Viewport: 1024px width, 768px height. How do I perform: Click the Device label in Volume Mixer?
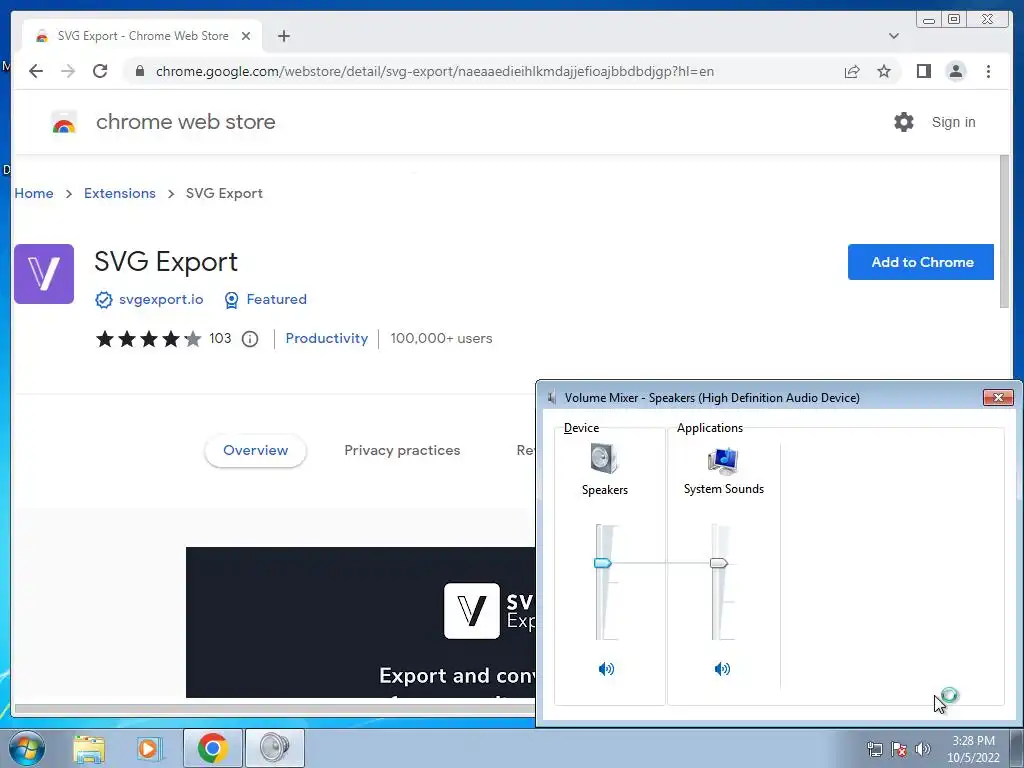click(x=581, y=428)
